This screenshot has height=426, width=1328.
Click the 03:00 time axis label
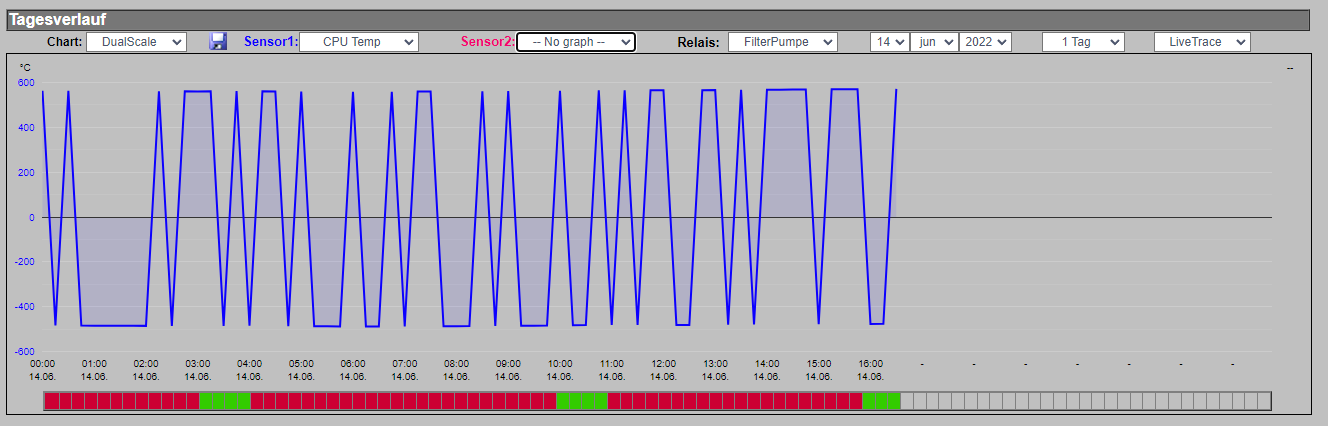pos(198,364)
